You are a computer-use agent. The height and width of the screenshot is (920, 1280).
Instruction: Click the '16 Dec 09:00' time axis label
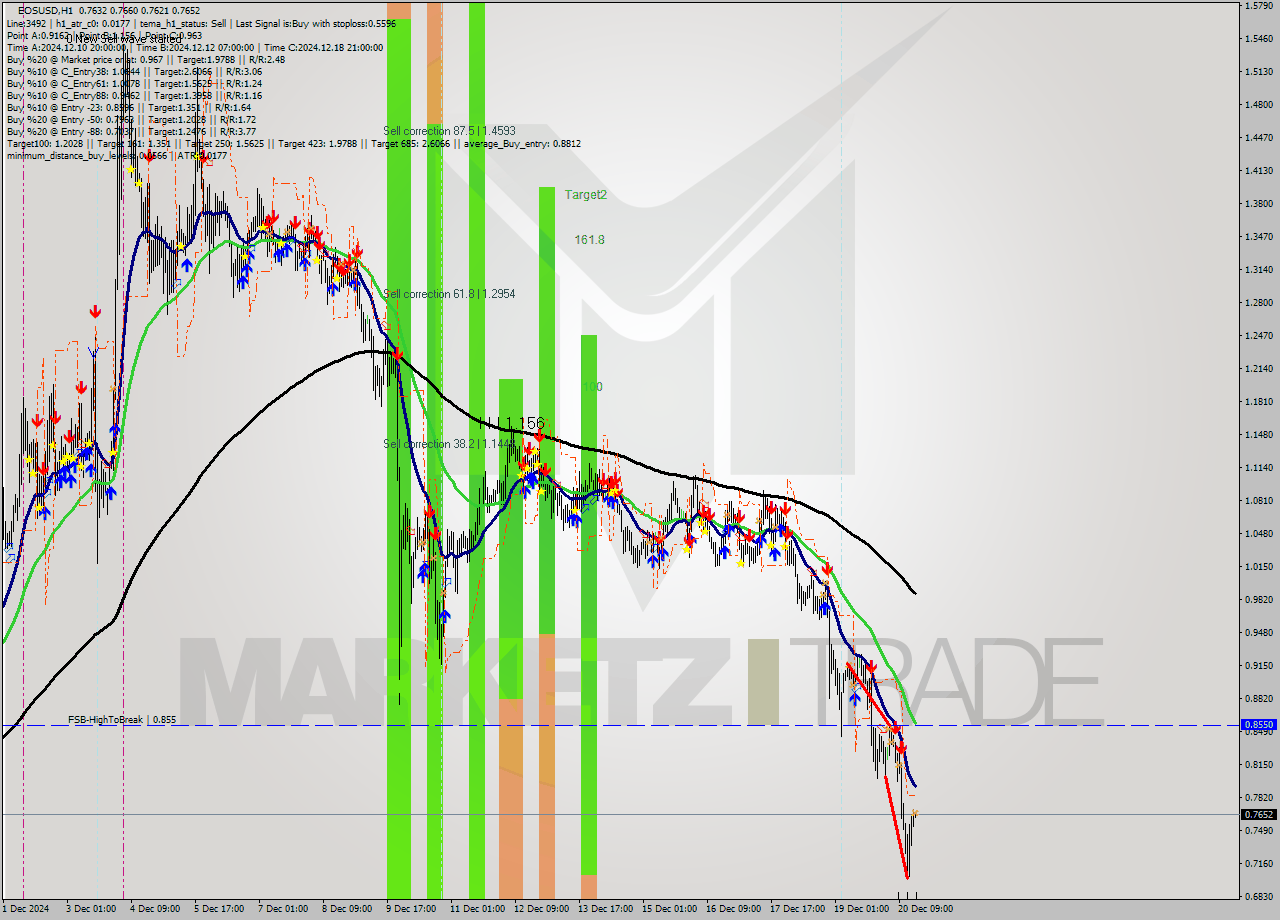733,909
